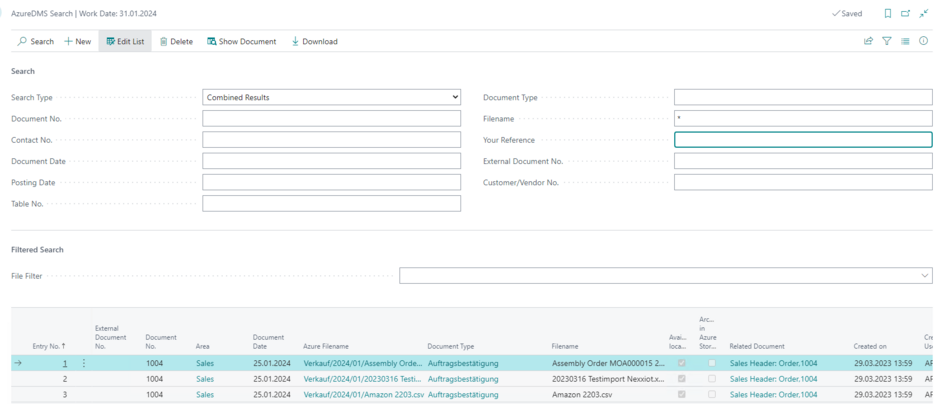940x404 pixels.
Task: Toggle Available locally checkbox for Amazon 2203.csv
Action: [x=682, y=395]
